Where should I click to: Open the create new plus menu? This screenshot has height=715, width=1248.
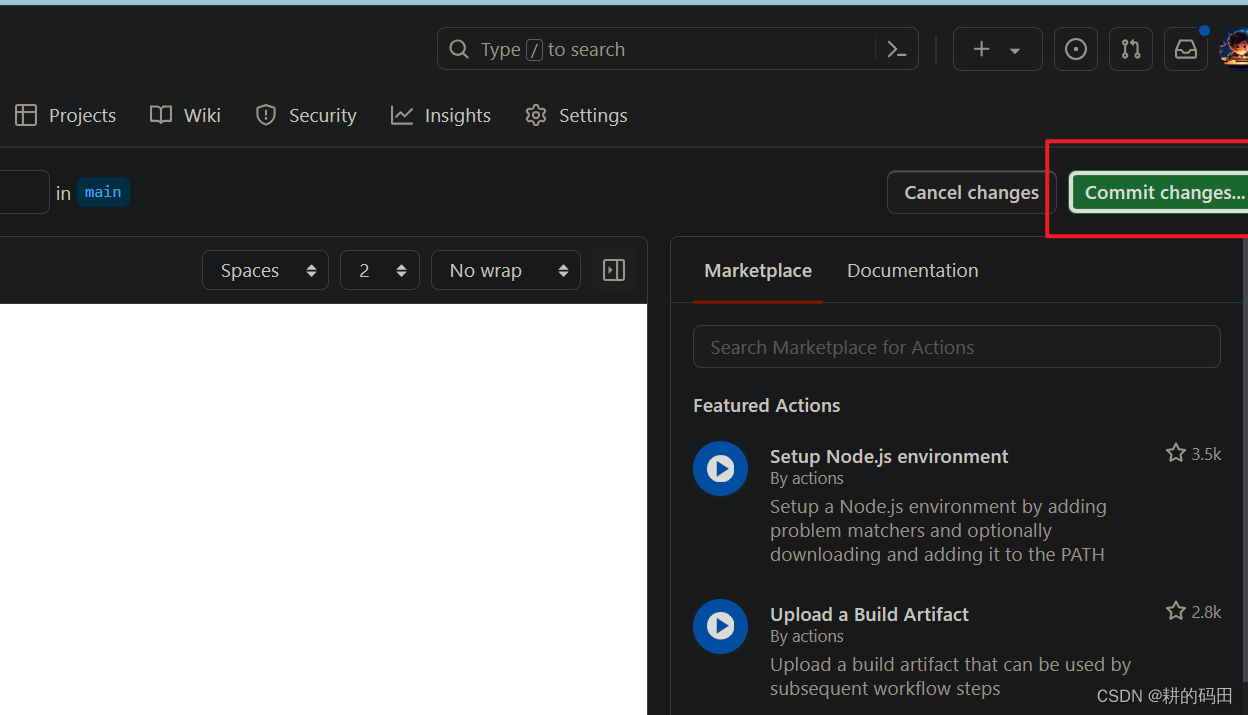[x=997, y=49]
